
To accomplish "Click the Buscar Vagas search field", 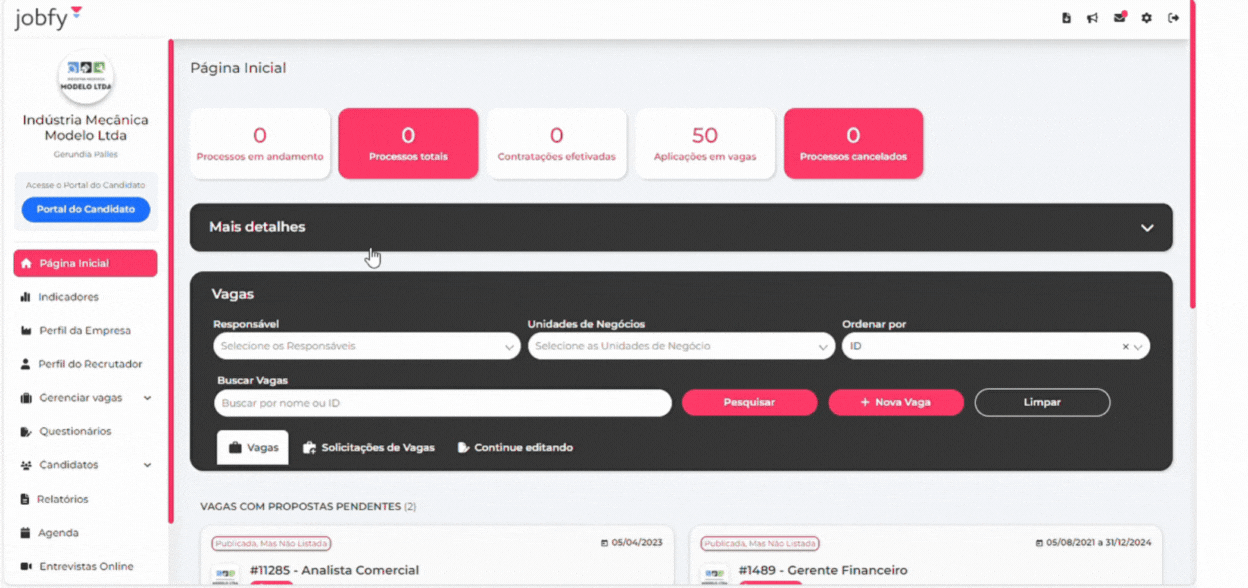I will click(442, 403).
